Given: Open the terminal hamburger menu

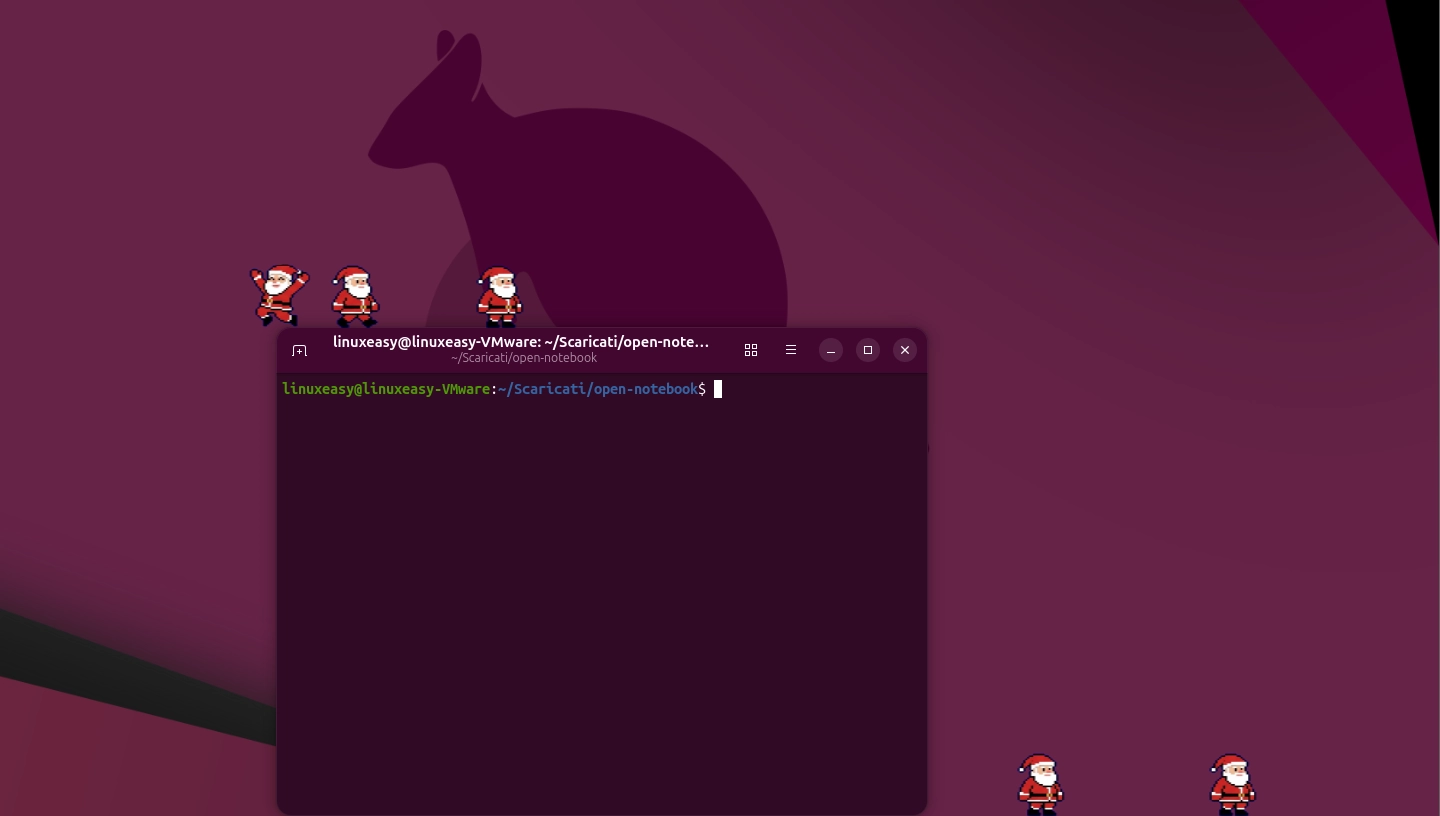Looking at the screenshot, I should 791,350.
